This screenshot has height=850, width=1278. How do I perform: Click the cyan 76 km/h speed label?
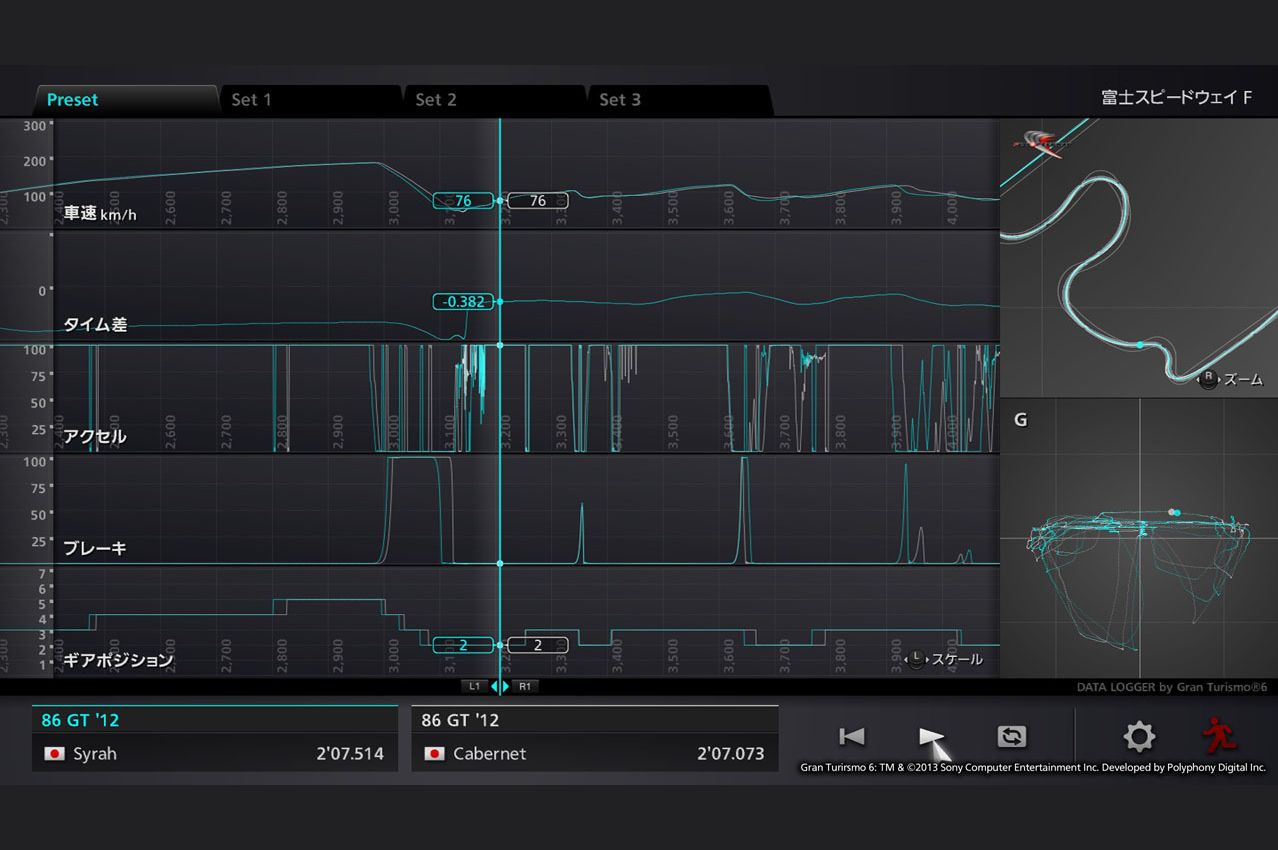[462, 201]
